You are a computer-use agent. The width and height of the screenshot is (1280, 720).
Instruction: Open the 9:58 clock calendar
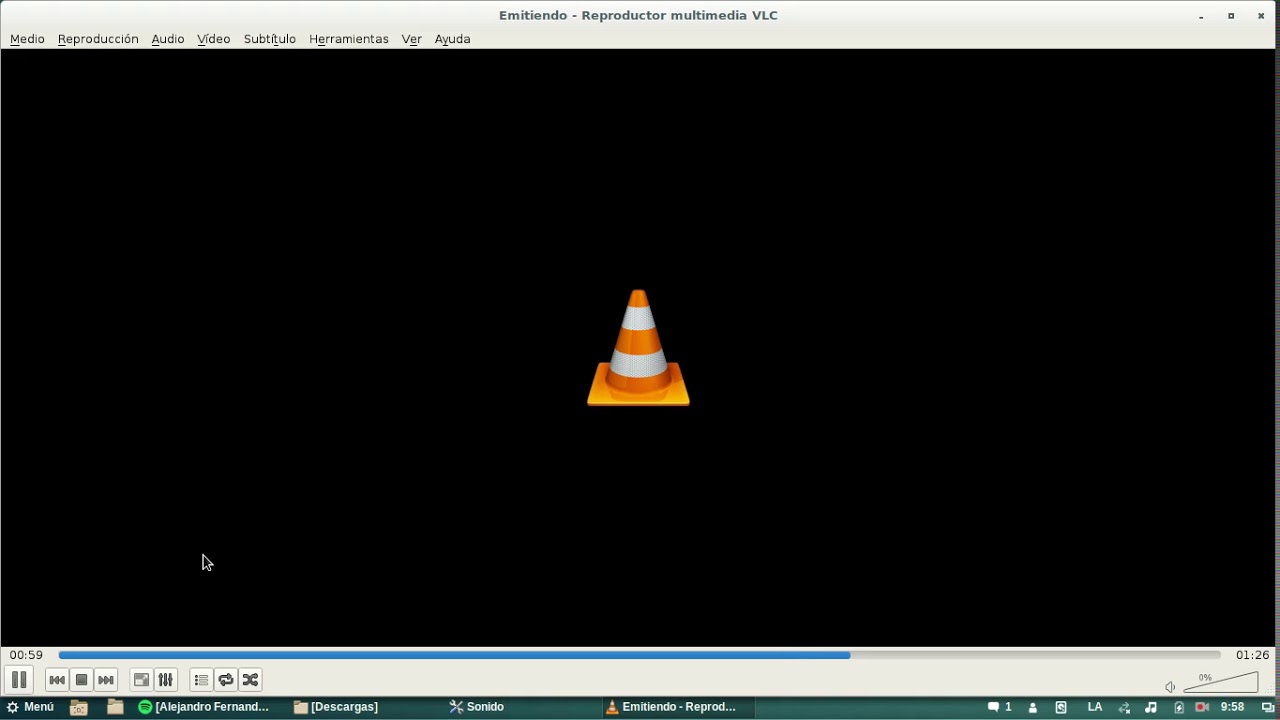[x=1232, y=707]
